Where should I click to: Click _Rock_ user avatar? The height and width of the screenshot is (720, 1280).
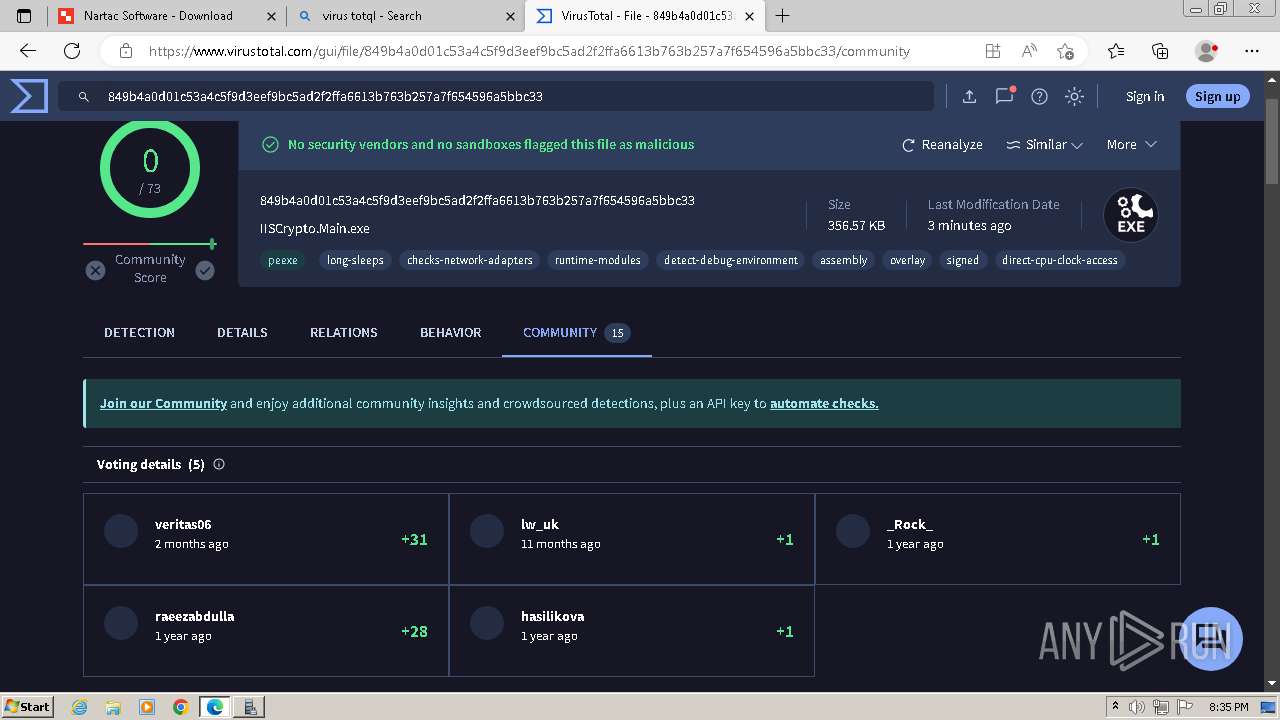coord(853,531)
